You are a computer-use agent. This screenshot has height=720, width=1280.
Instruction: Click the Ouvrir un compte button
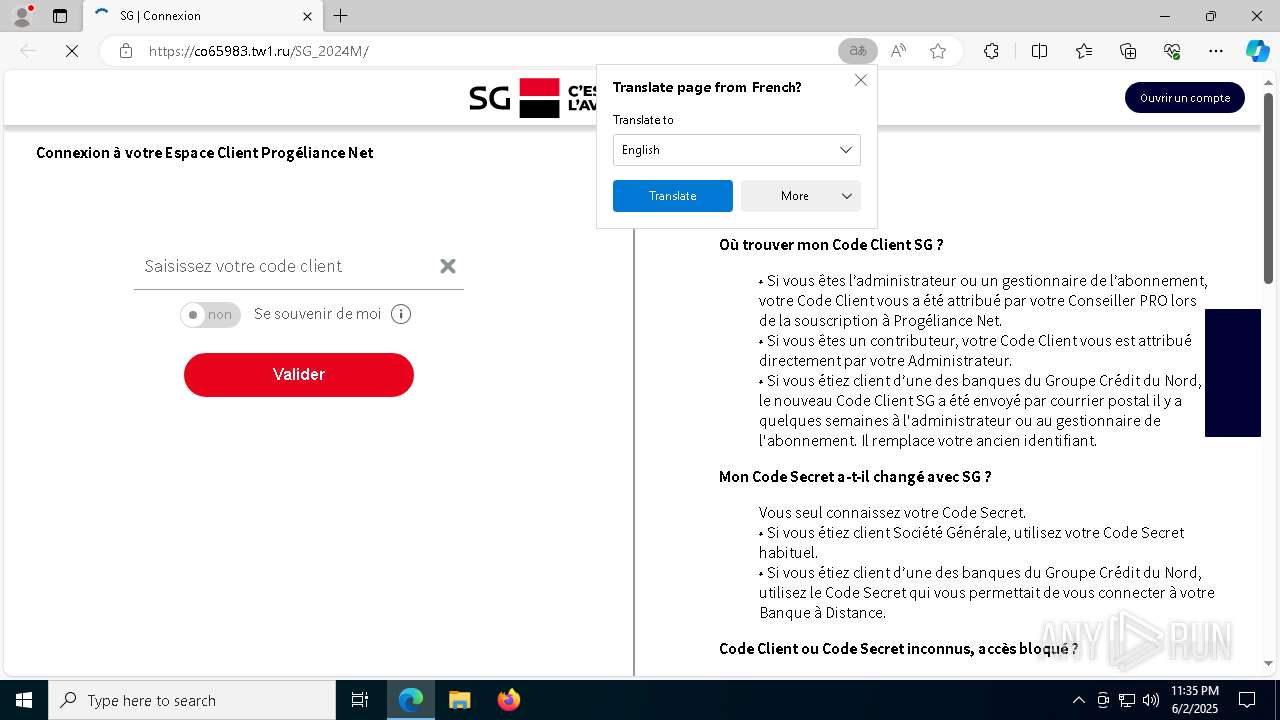click(1184, 98)
